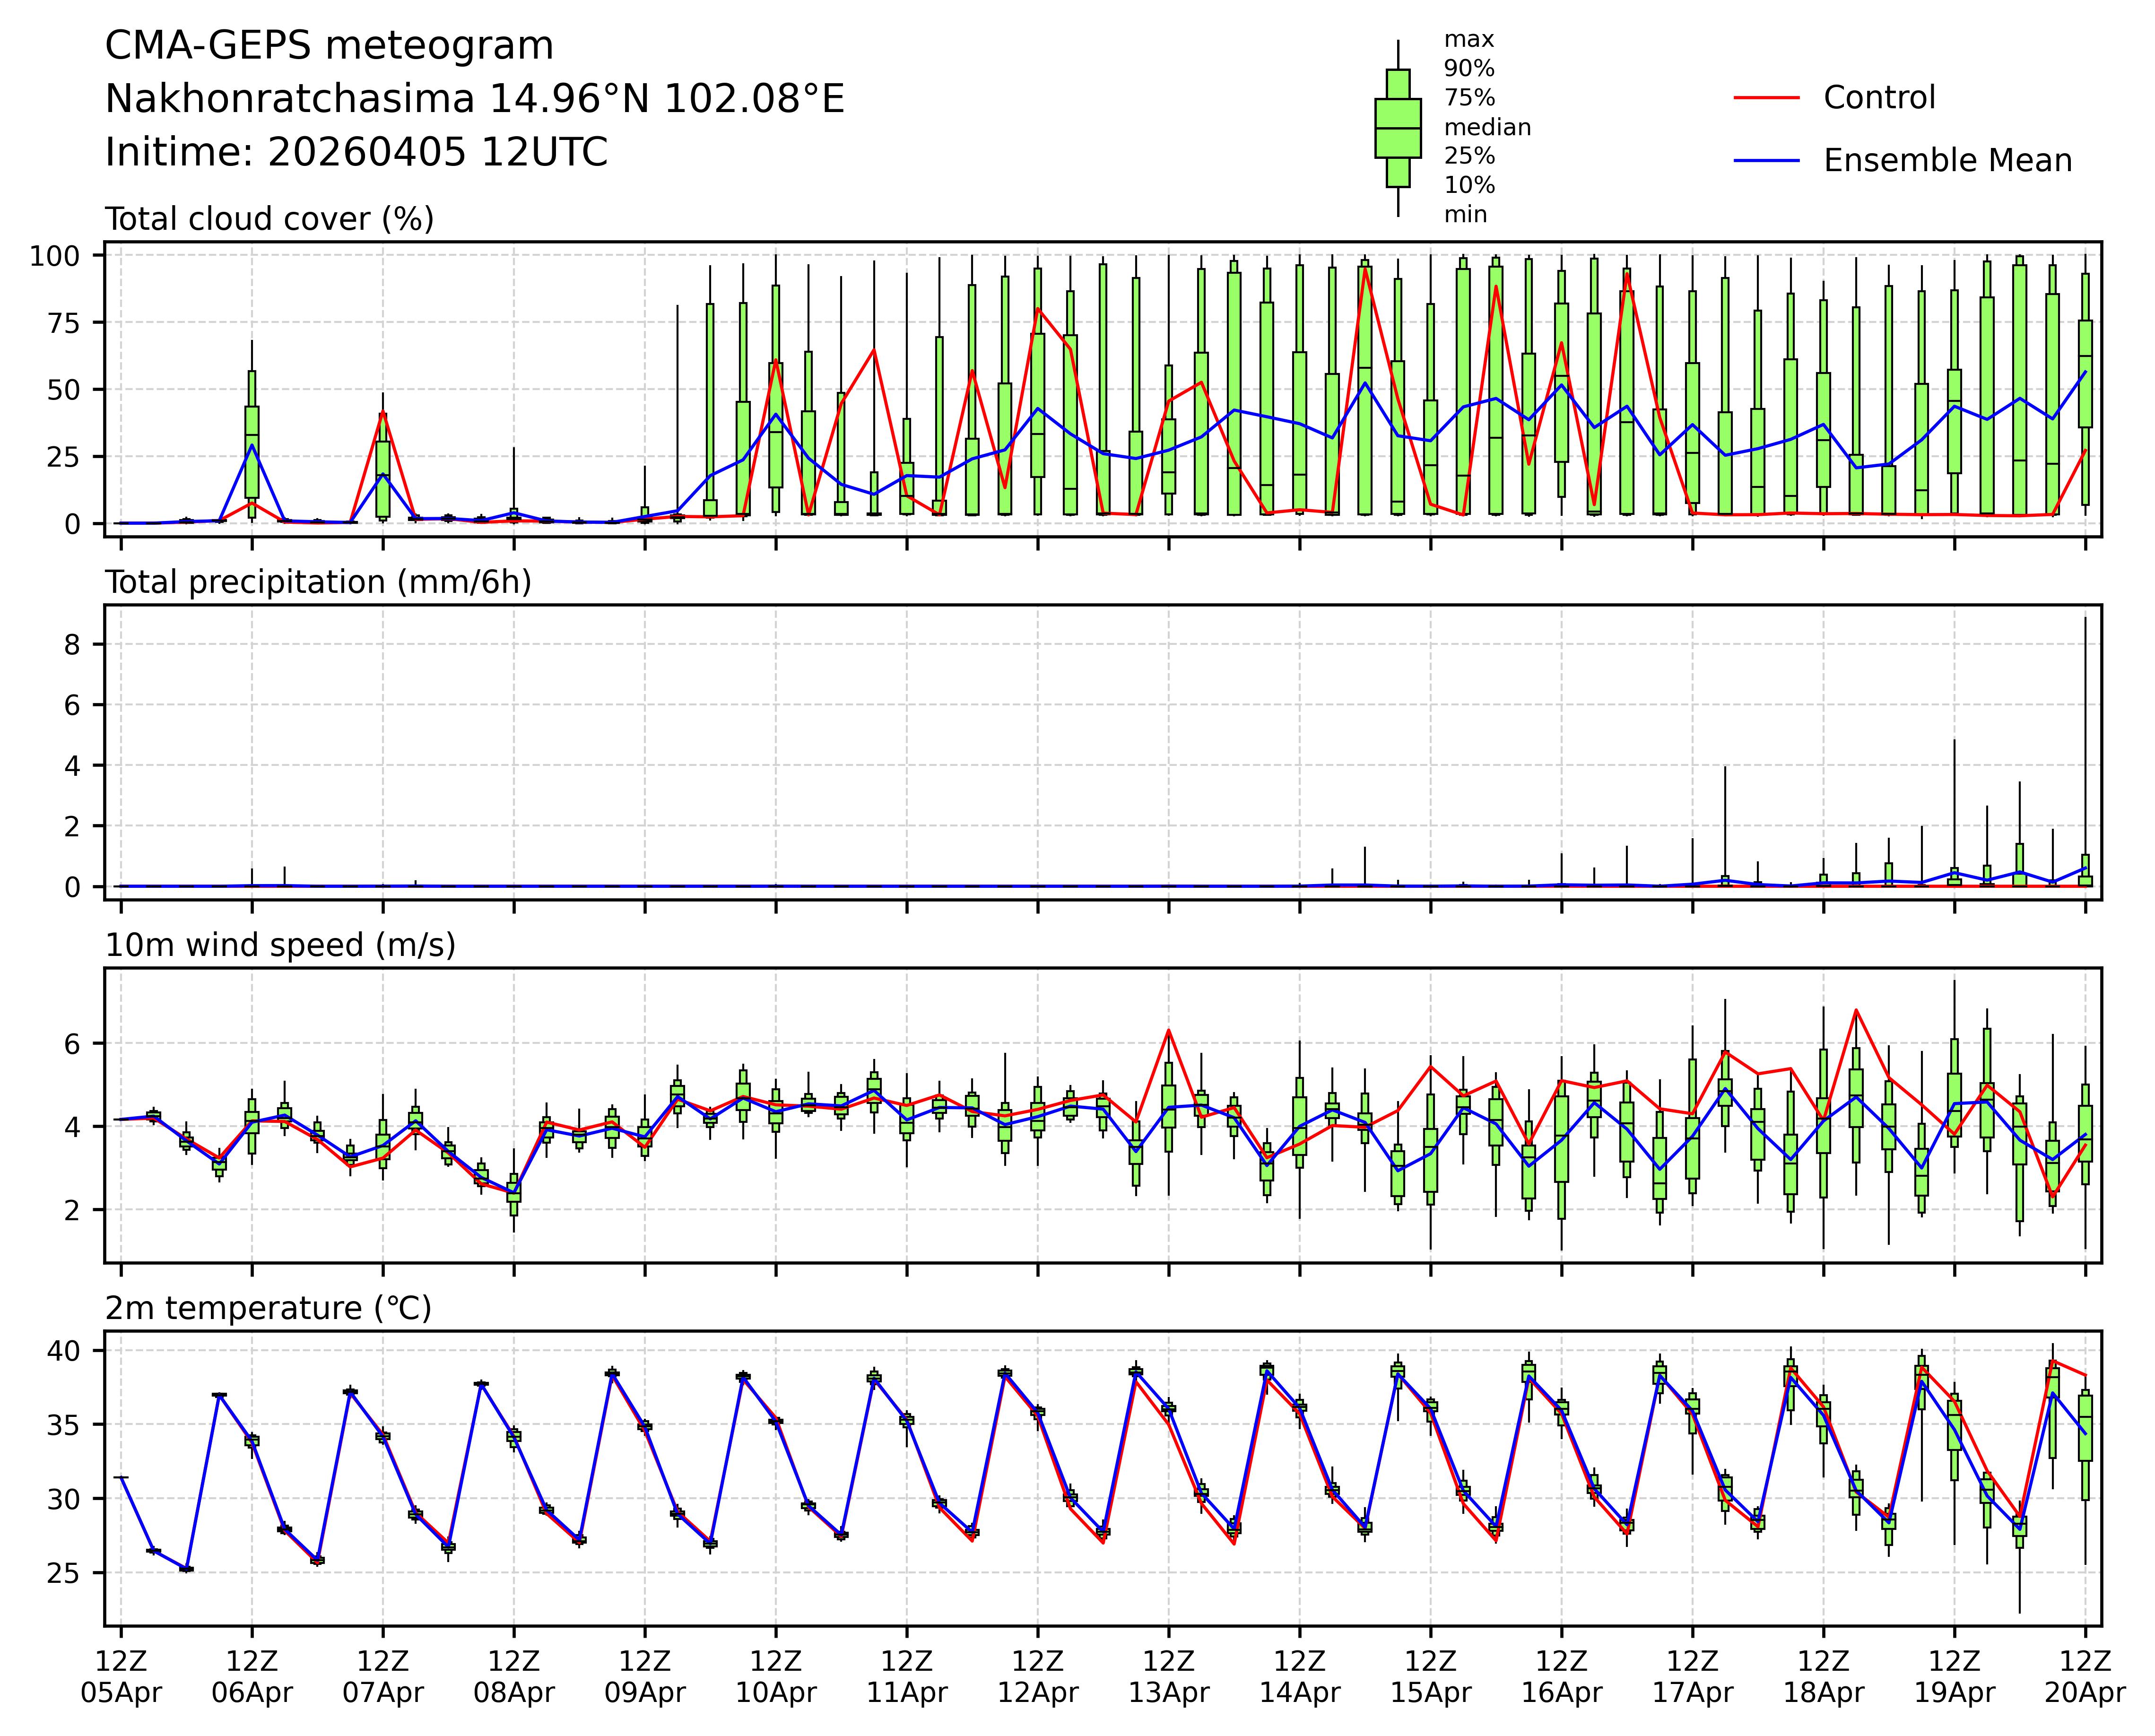
Task: Click the Initime 20260405 12UTC text
Action: (x=356, y=153)
